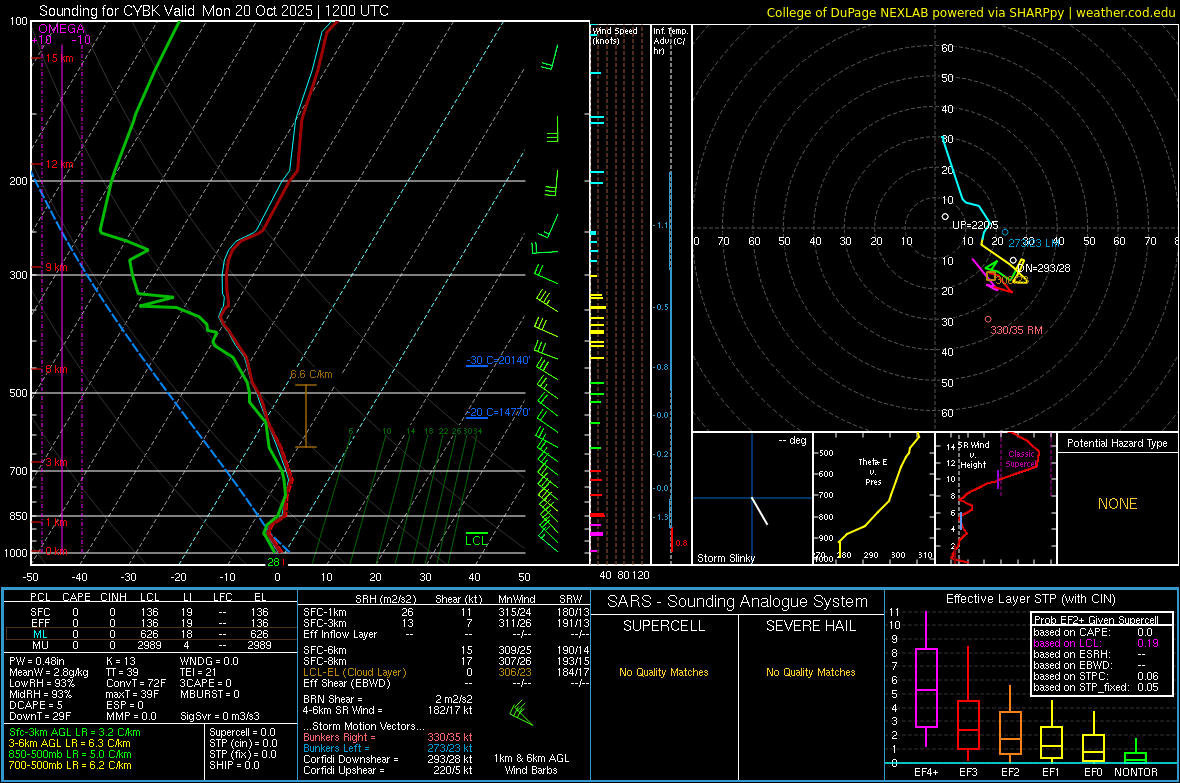Viewport: 1180px width, 783px height.
Task: Click the -20 C=14770' level label
Action: (498, 412)
